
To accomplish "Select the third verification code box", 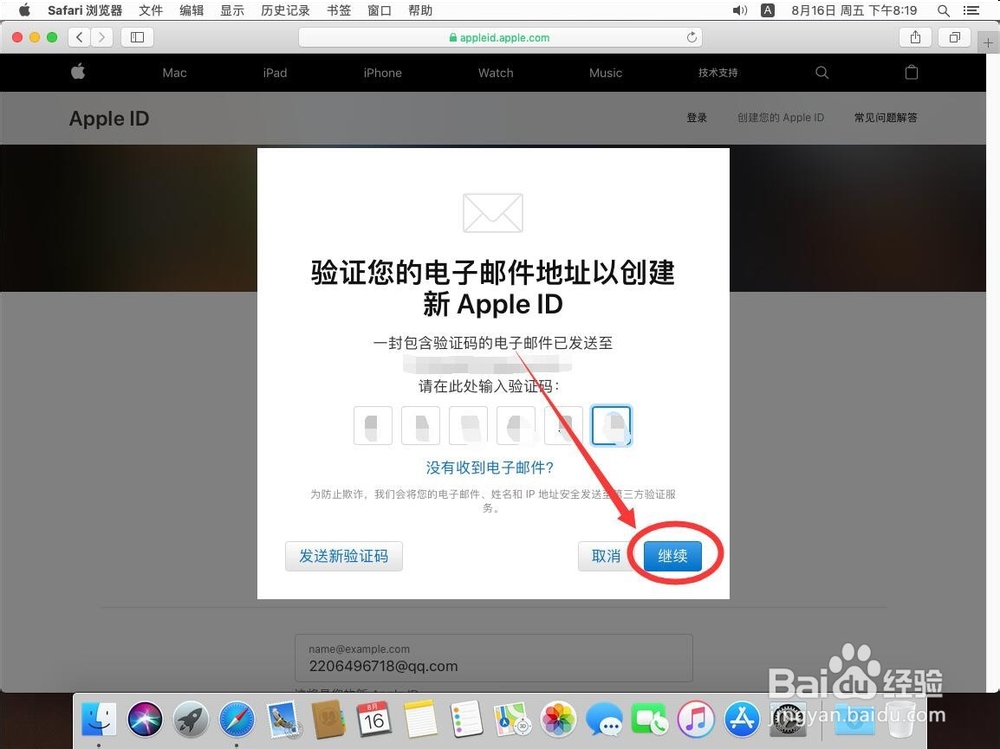I will click(468, 426).
